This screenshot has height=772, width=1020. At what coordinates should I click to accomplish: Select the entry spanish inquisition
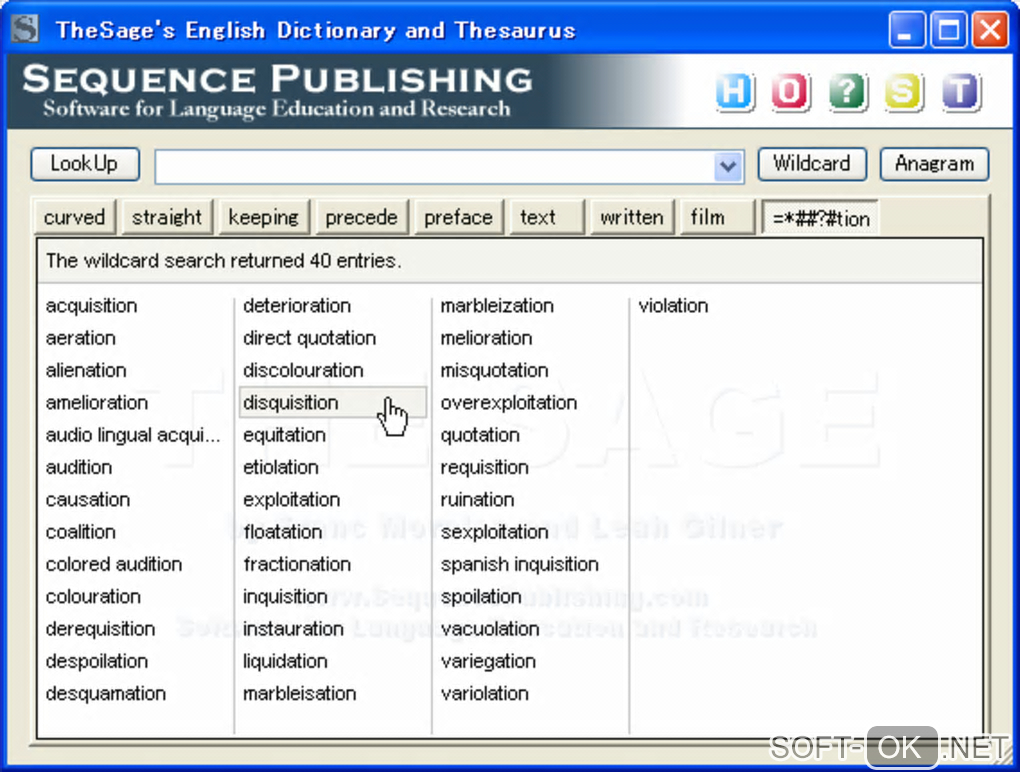(x=519, y=564)
